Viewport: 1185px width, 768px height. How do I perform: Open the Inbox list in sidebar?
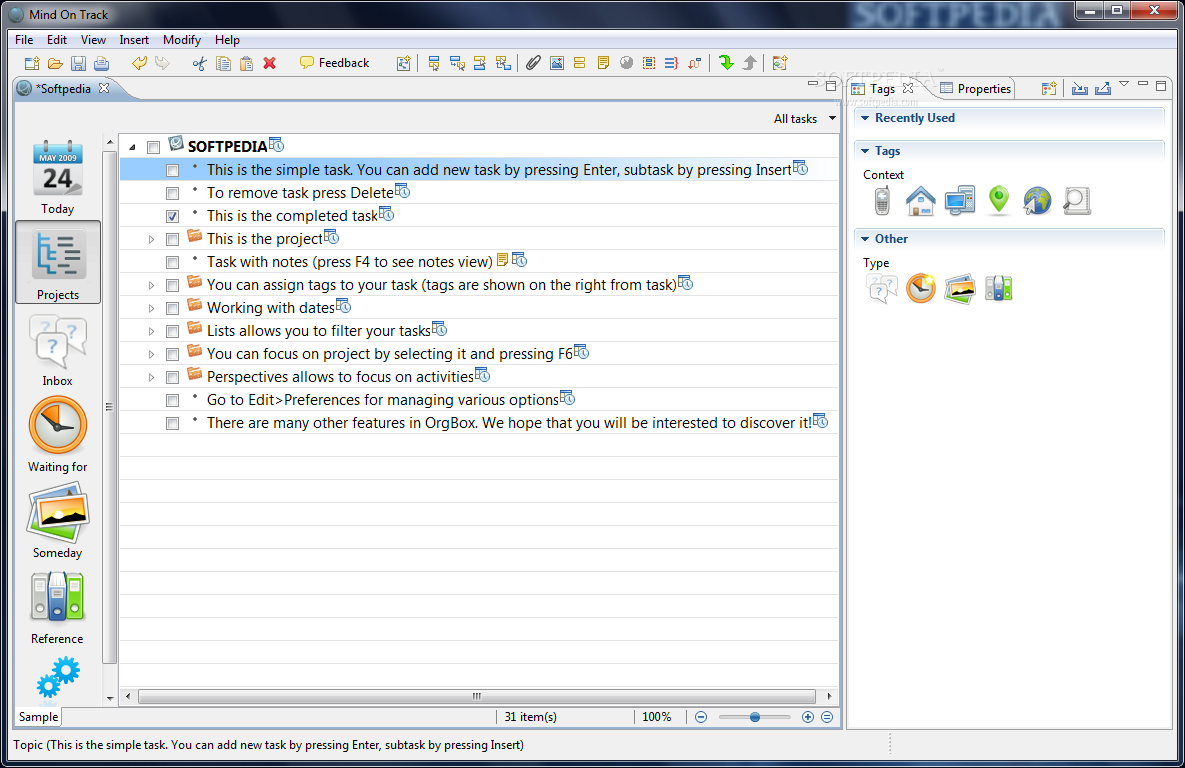57,351
